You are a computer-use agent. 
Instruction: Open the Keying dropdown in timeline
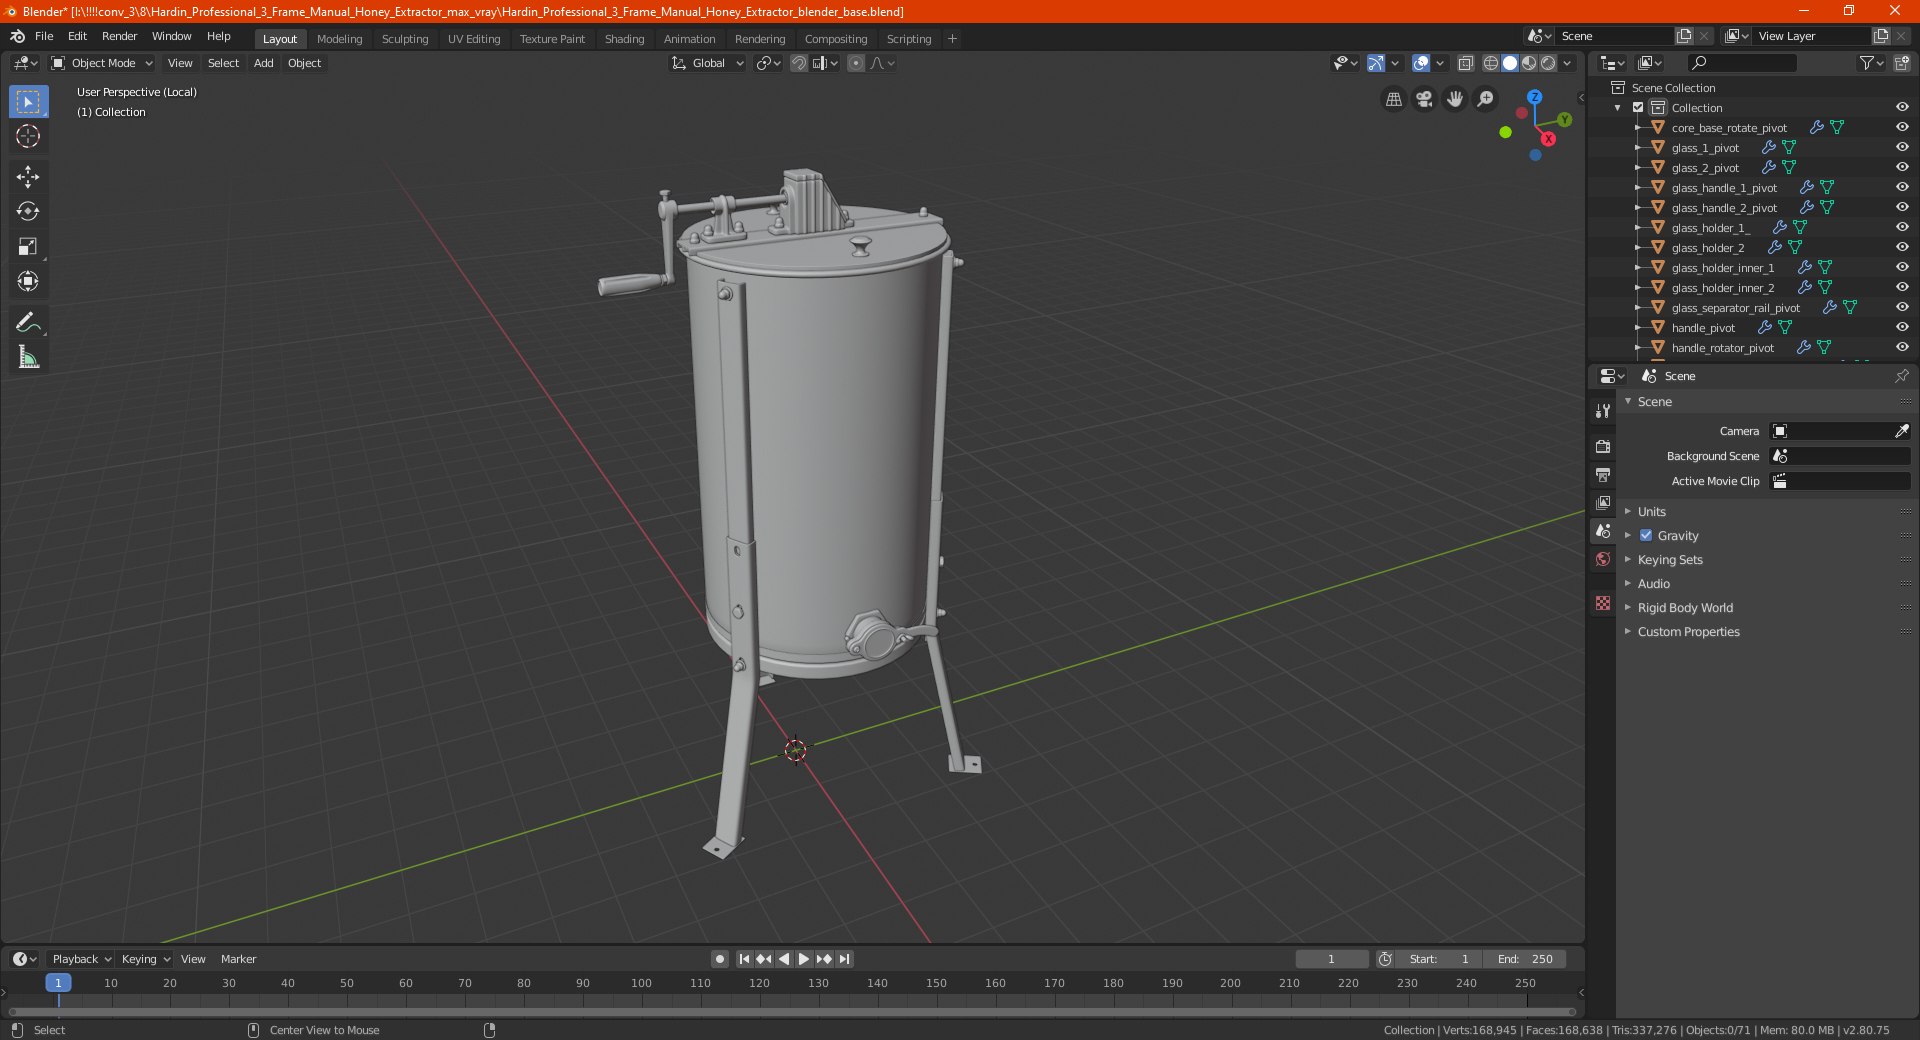145,959
